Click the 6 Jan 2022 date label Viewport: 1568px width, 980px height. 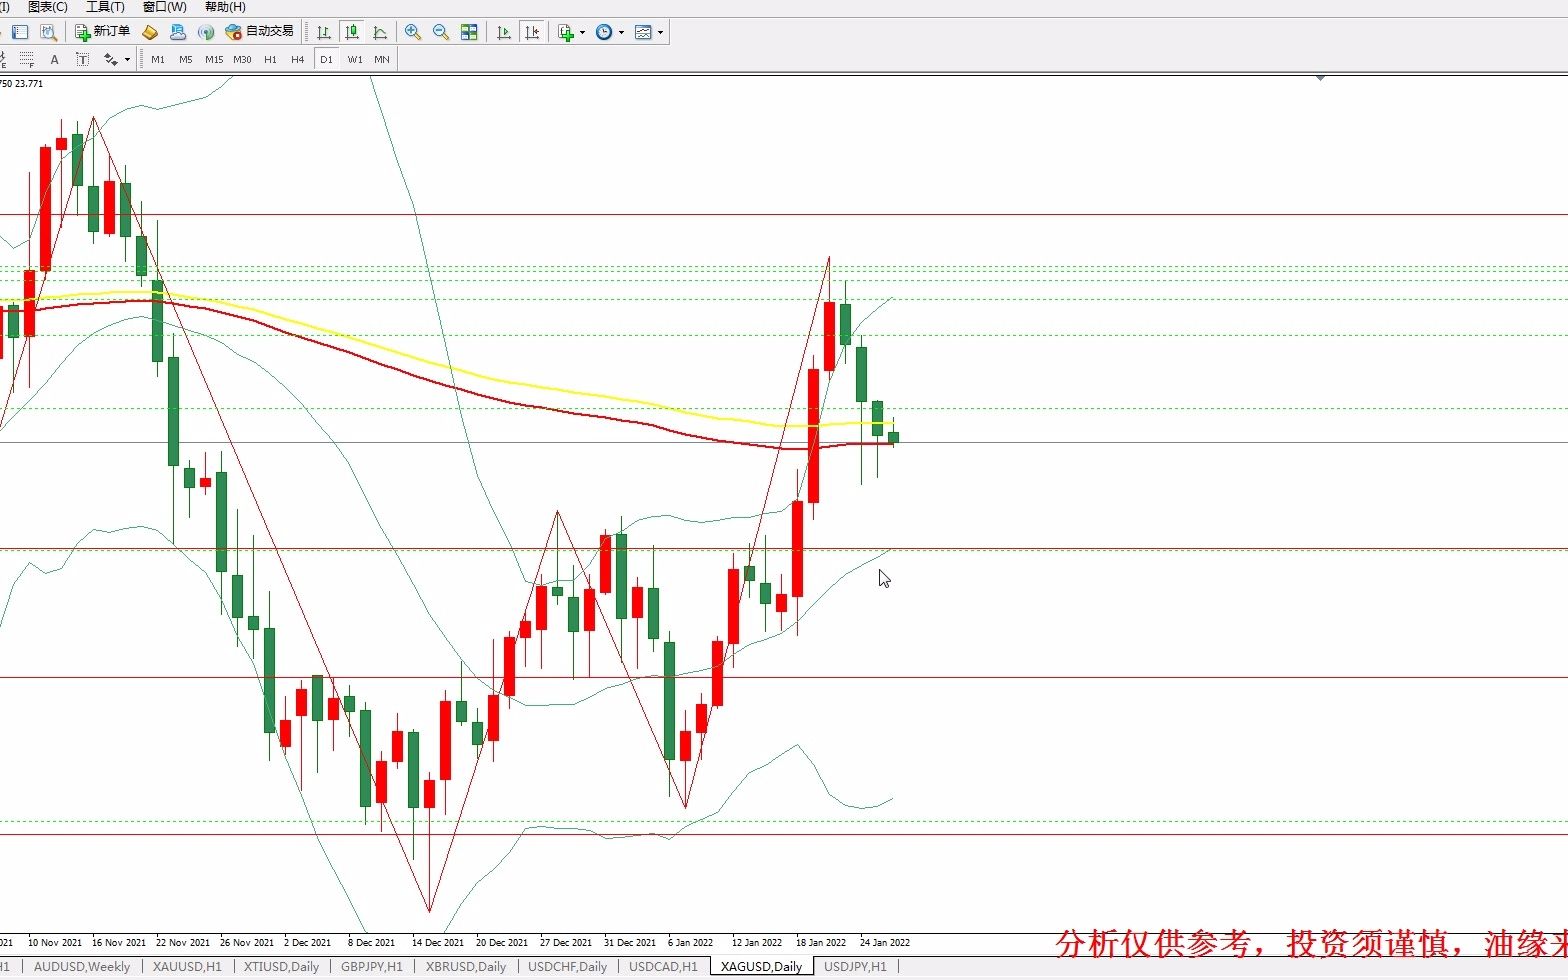[690, 942]
